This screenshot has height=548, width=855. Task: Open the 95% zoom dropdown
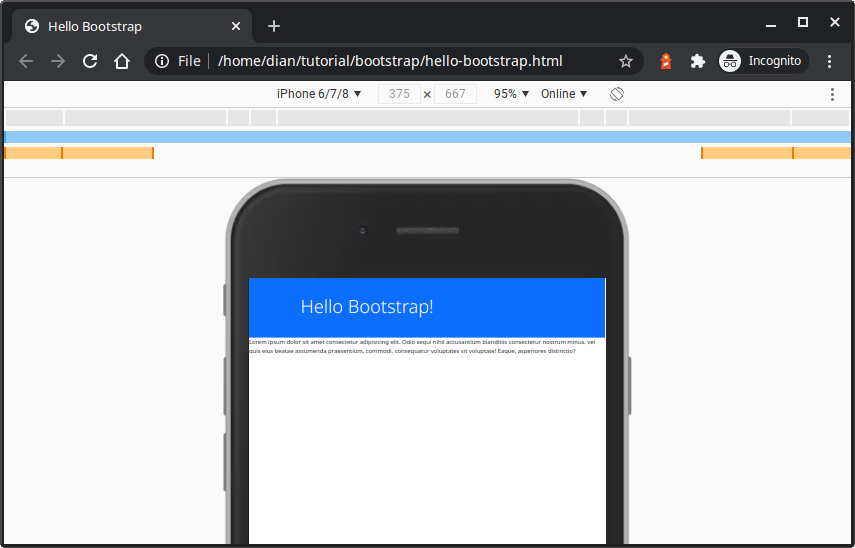511,94
